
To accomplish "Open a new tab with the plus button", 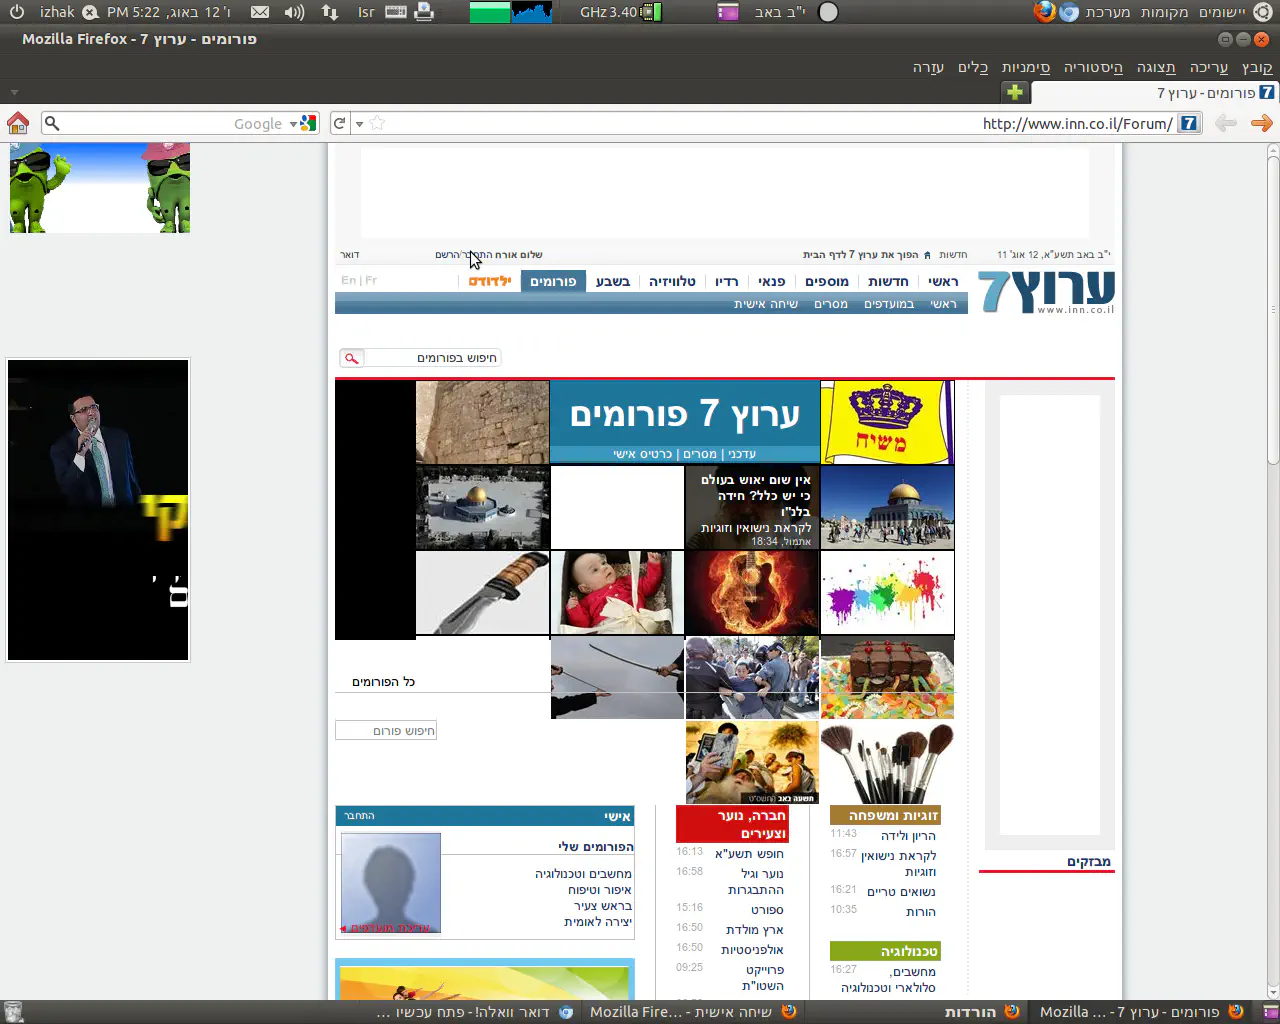I will tap(1015, 92).
